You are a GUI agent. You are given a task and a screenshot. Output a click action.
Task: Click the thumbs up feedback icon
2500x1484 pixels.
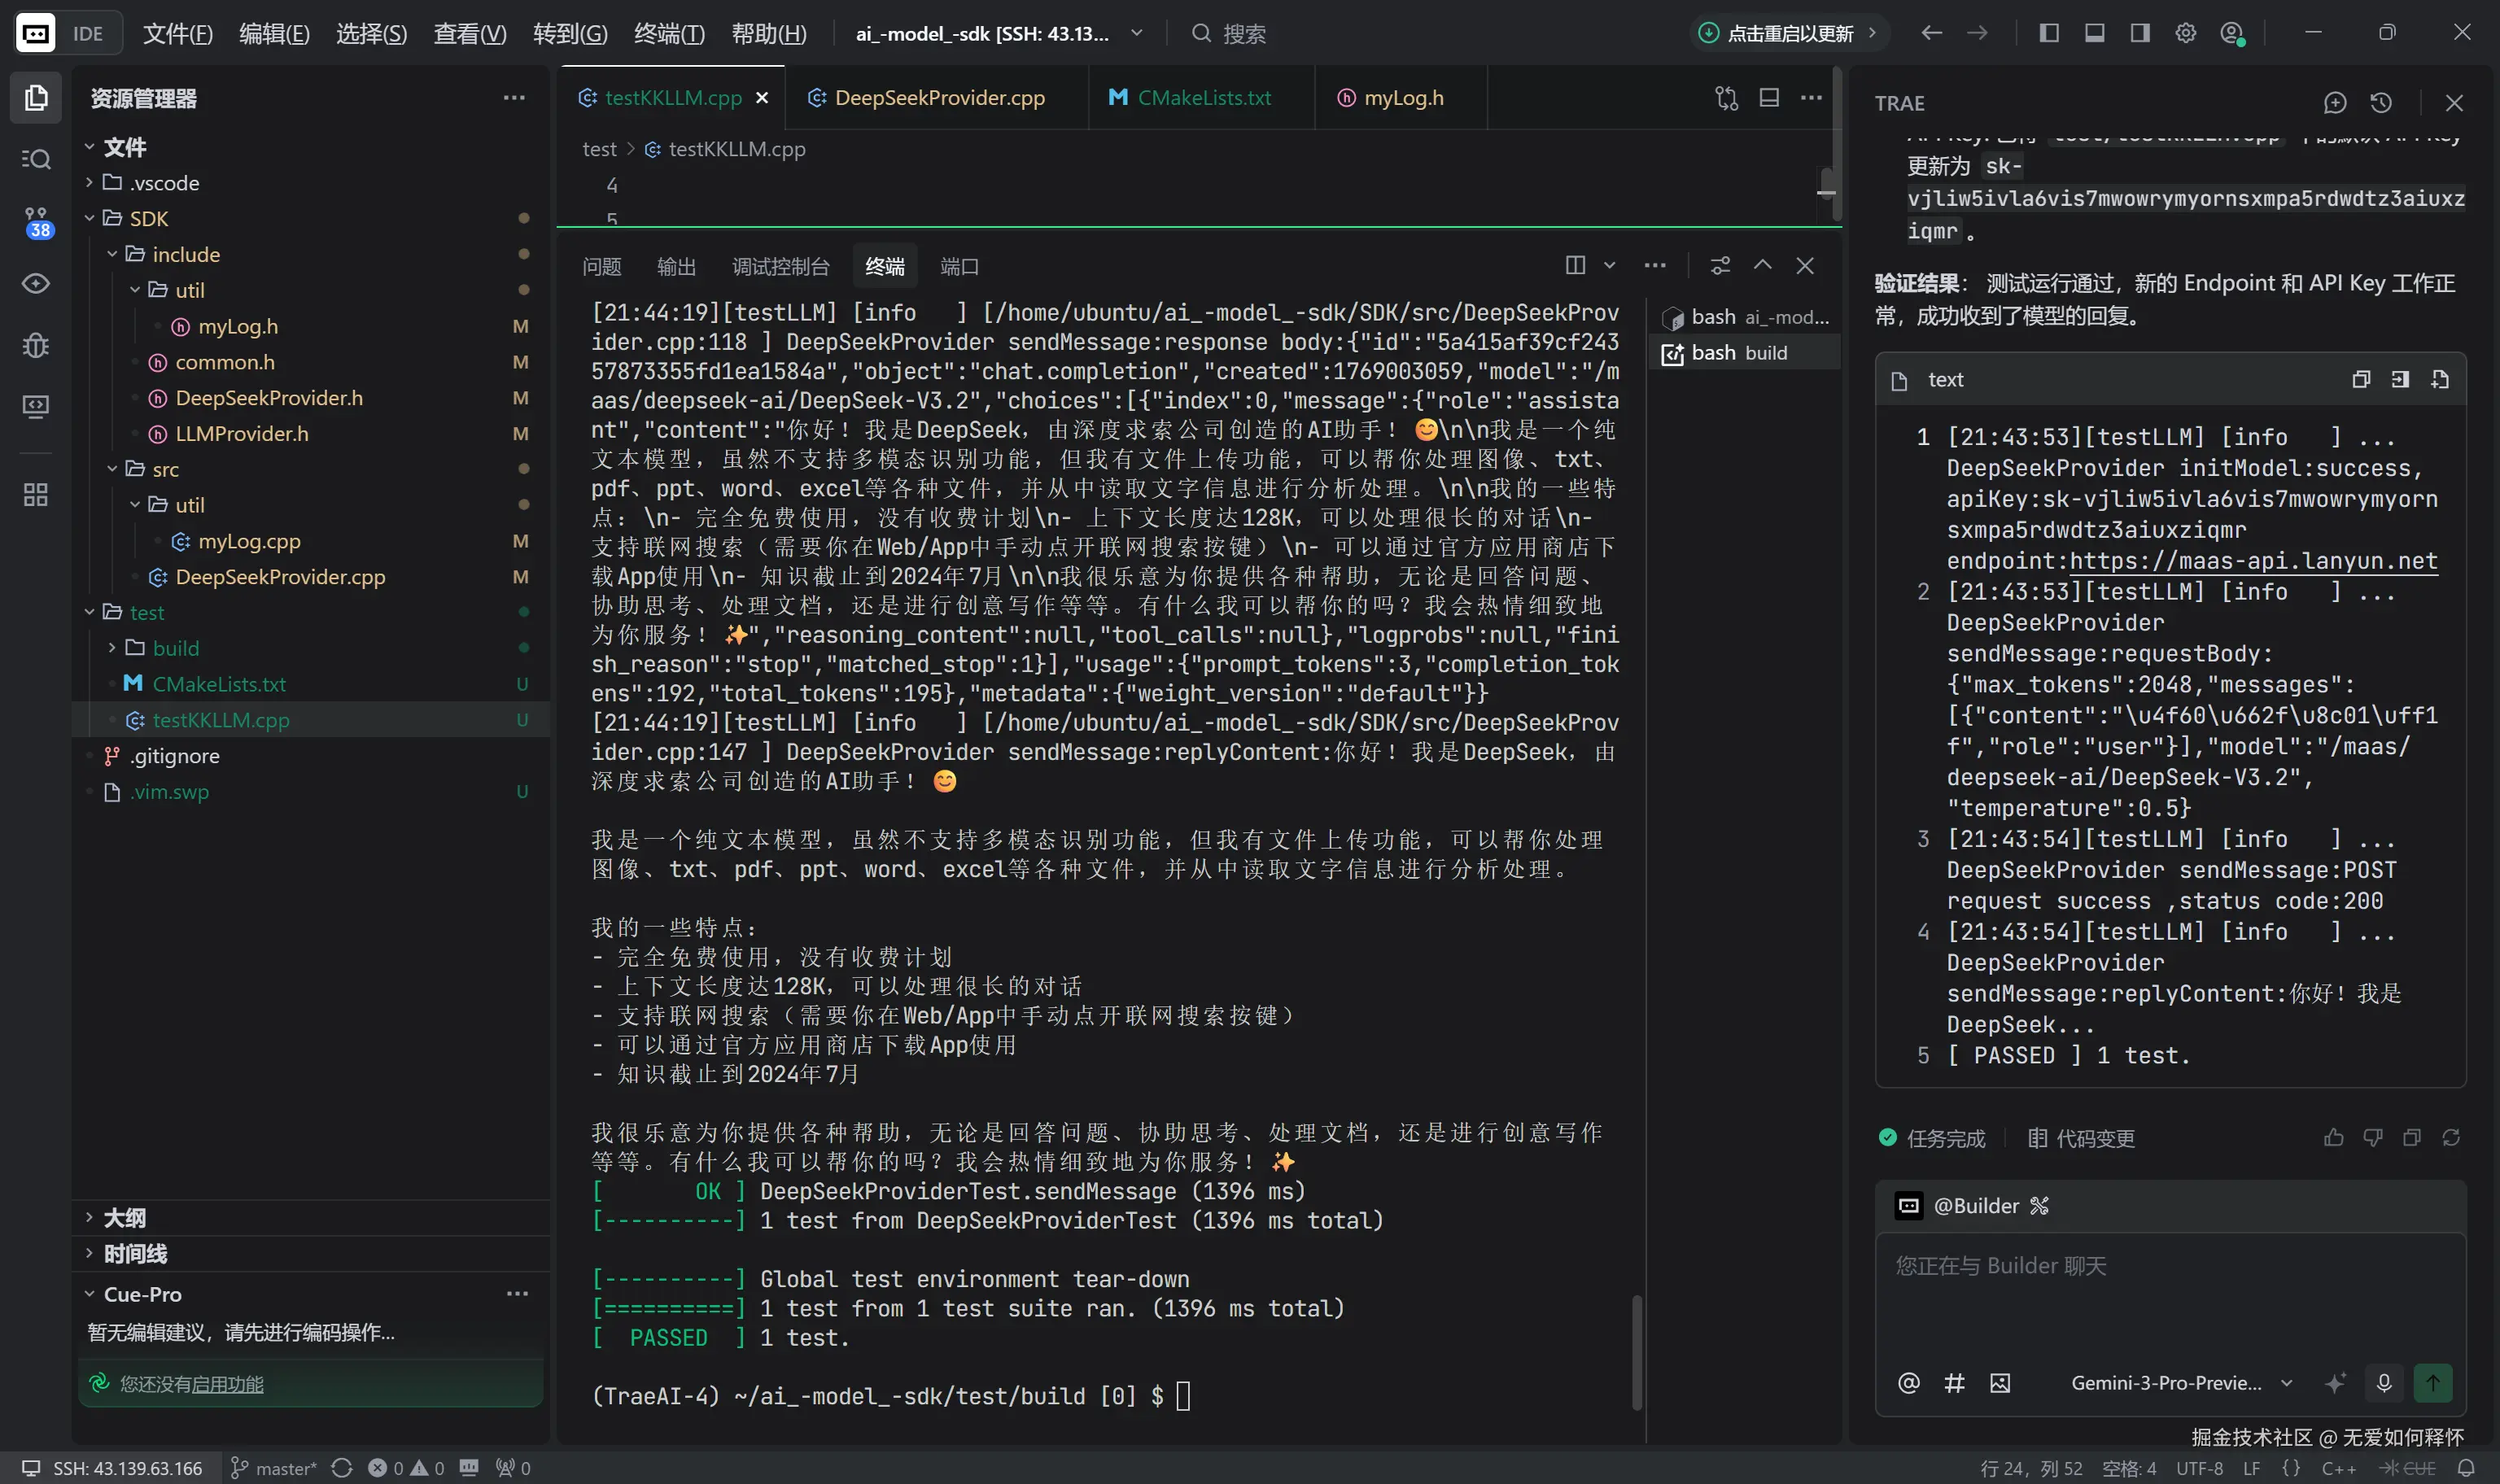[x=2333, y=1138]
